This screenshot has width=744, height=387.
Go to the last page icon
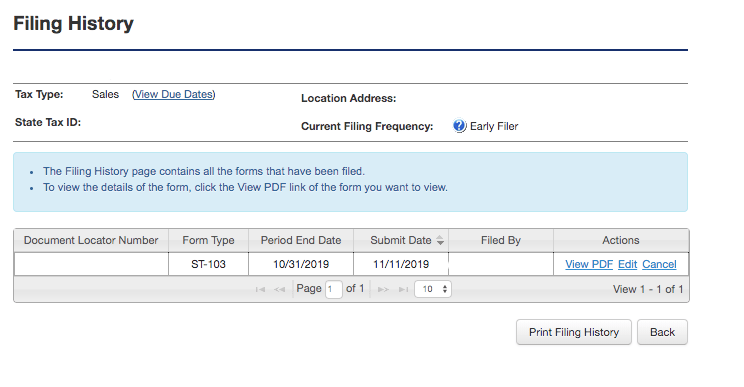tap(403, 289)
